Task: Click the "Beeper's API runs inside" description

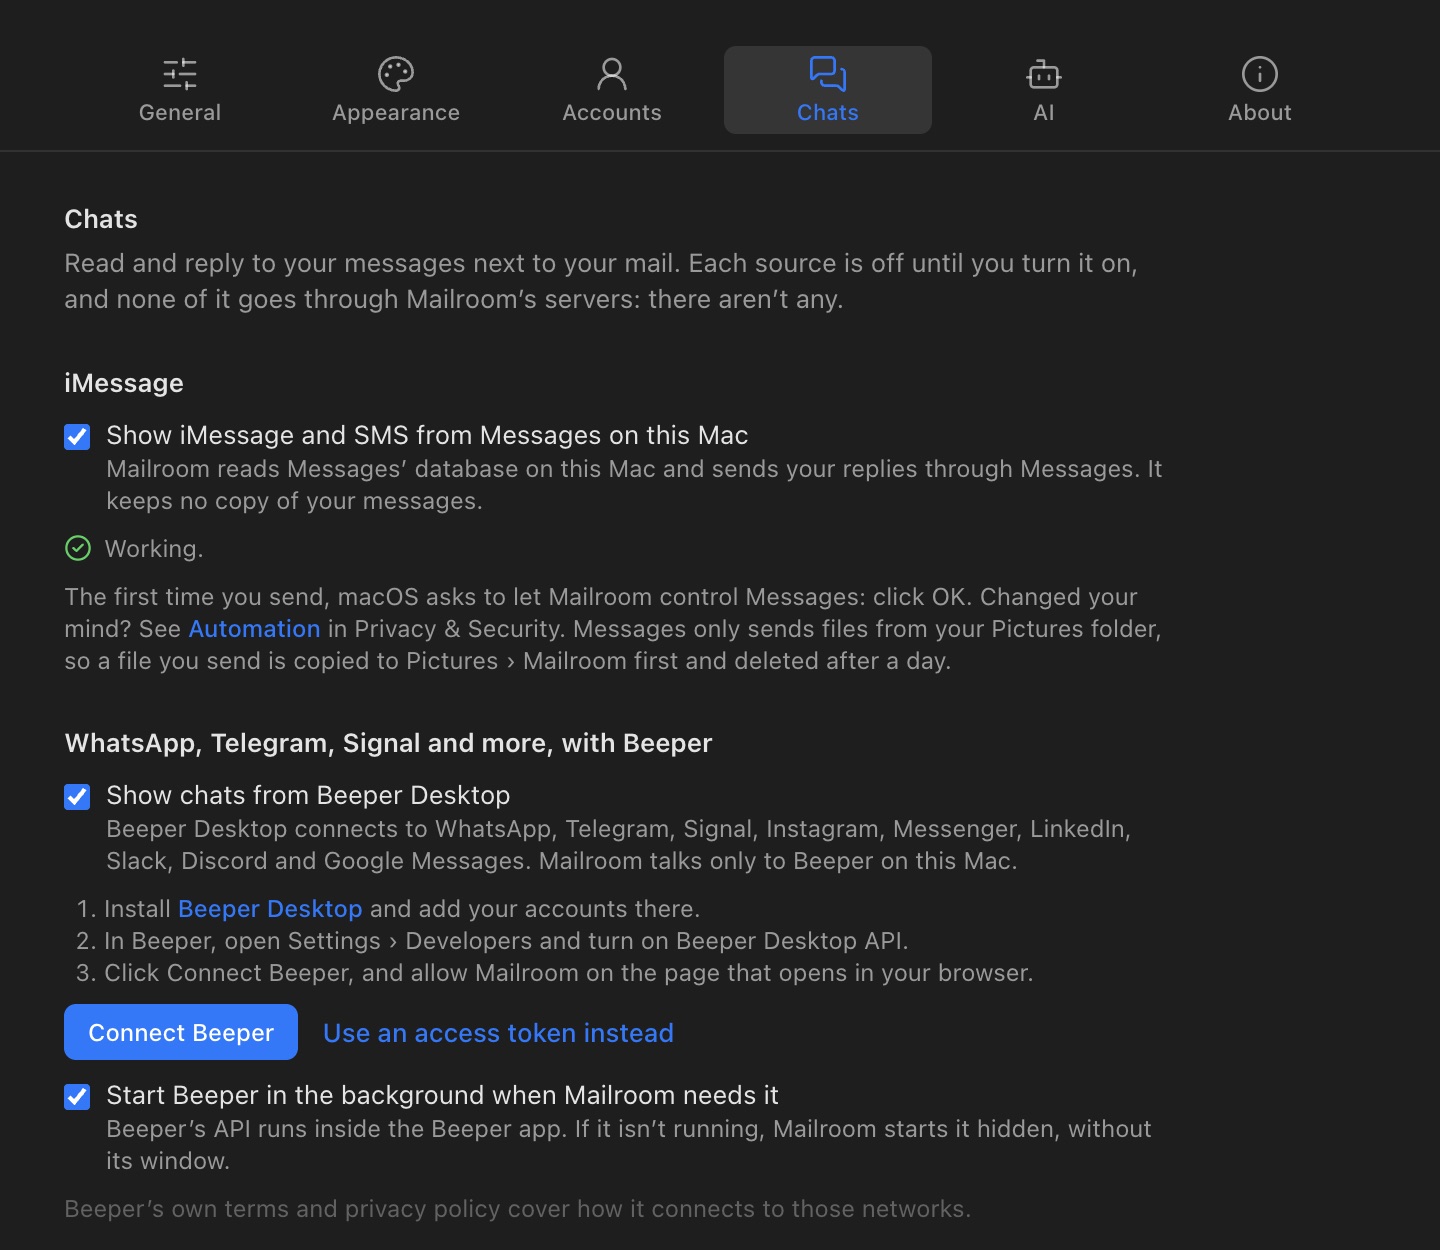Action: tap(629, 1145)
